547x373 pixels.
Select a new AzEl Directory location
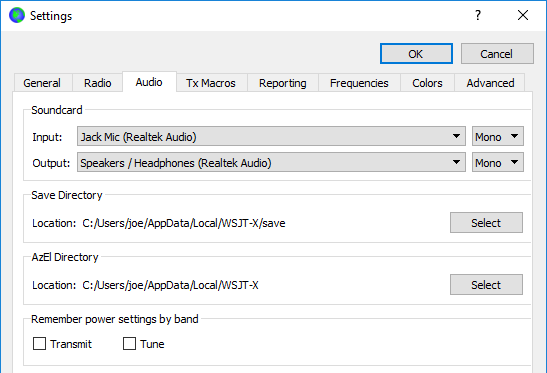click(486, 285)
